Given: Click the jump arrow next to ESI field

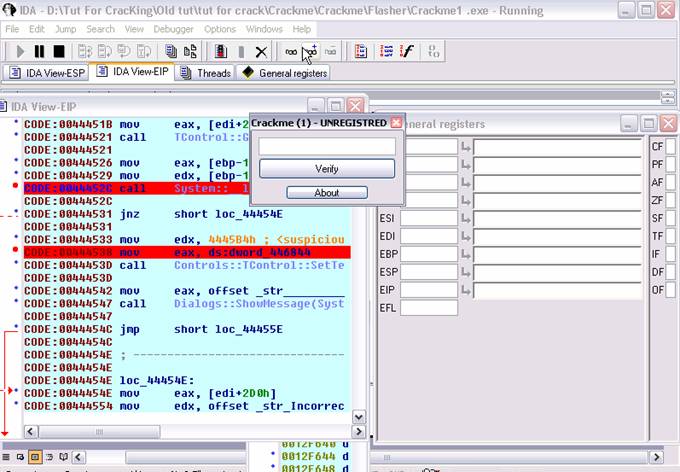Looking at the screenshot, I should pyautogui.click(x=466, y=218).
